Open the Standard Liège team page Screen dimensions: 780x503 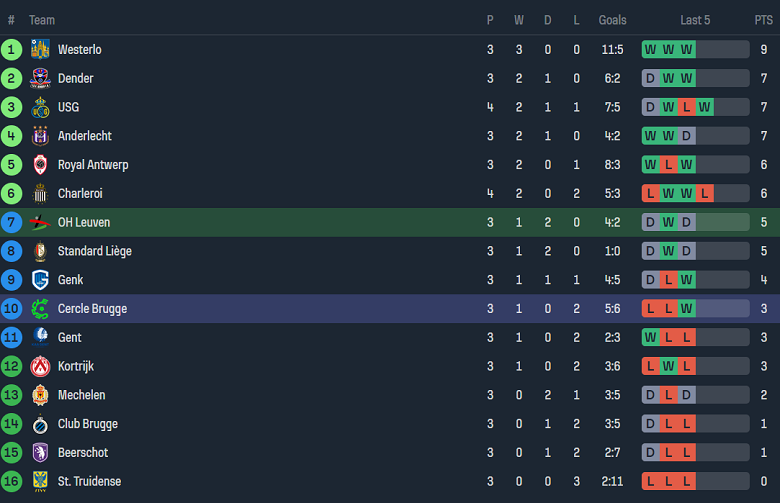[x=94, y=251]
